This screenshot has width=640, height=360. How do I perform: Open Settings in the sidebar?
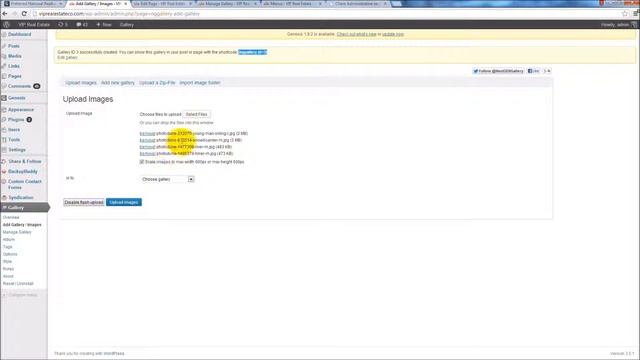click(x=17, y=150)
